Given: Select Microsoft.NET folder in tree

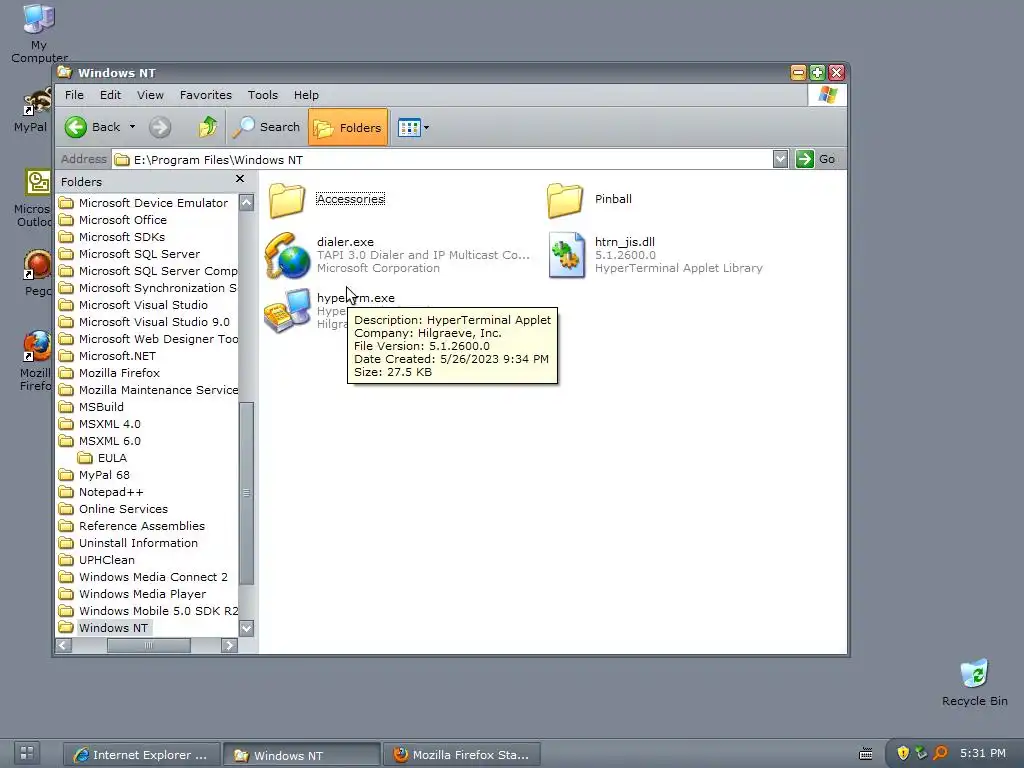Looking at the screenshot, I should click(117, 356).
